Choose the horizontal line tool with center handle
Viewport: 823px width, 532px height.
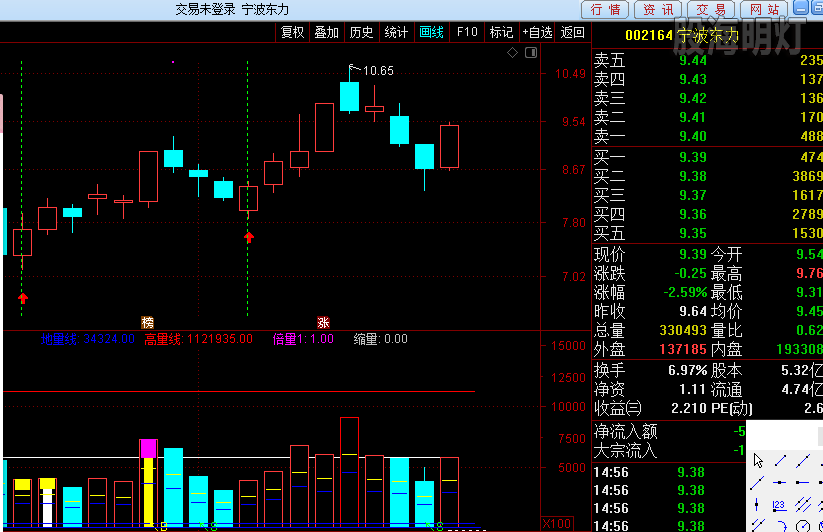tap(779, 483)
